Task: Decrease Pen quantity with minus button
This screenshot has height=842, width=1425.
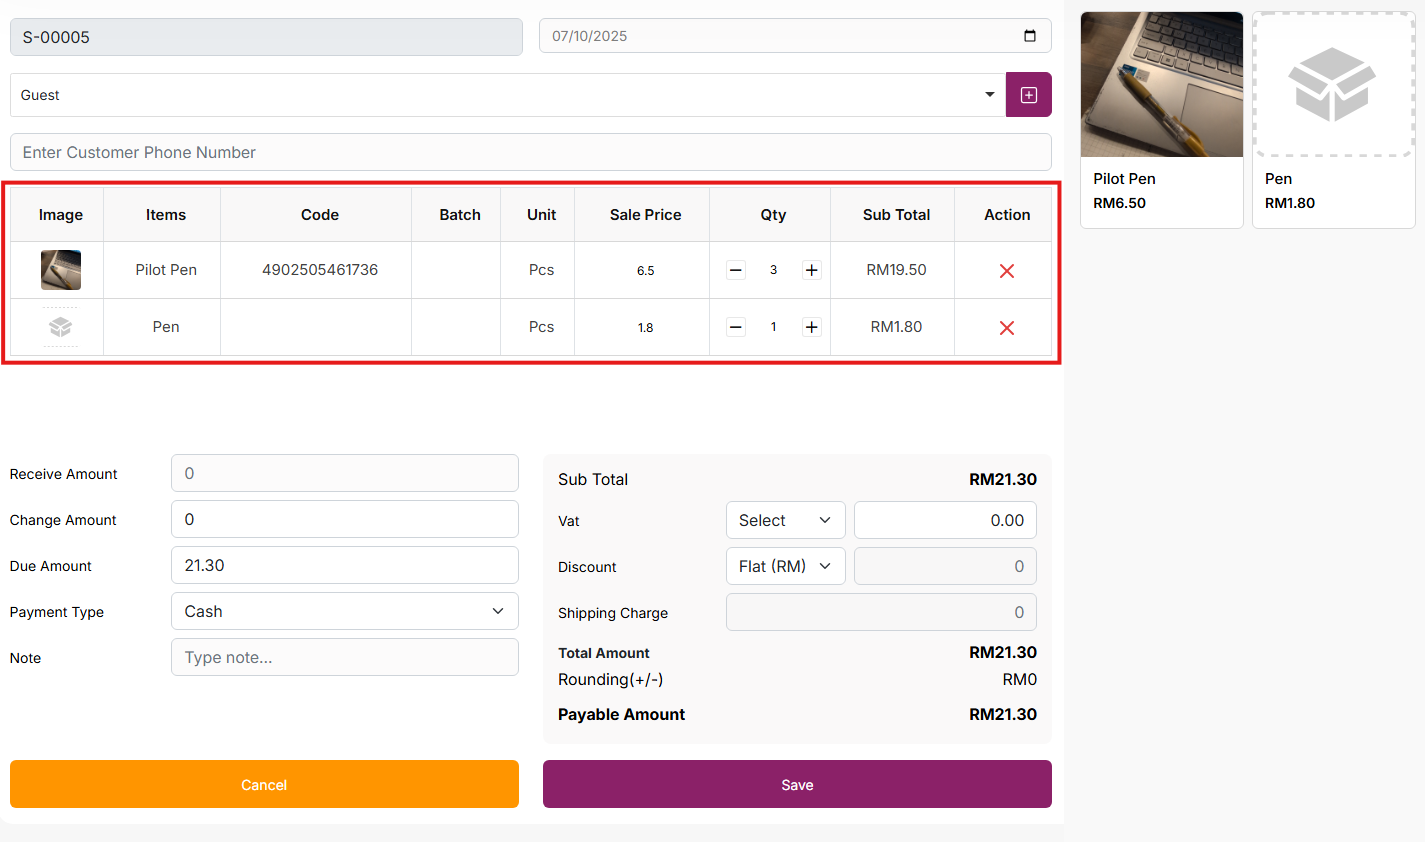Action: point(736,327)
